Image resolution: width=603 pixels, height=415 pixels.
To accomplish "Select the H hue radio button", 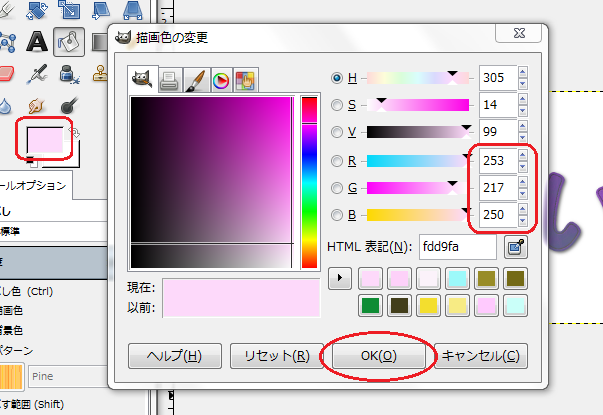I will [x=337, y=78].
